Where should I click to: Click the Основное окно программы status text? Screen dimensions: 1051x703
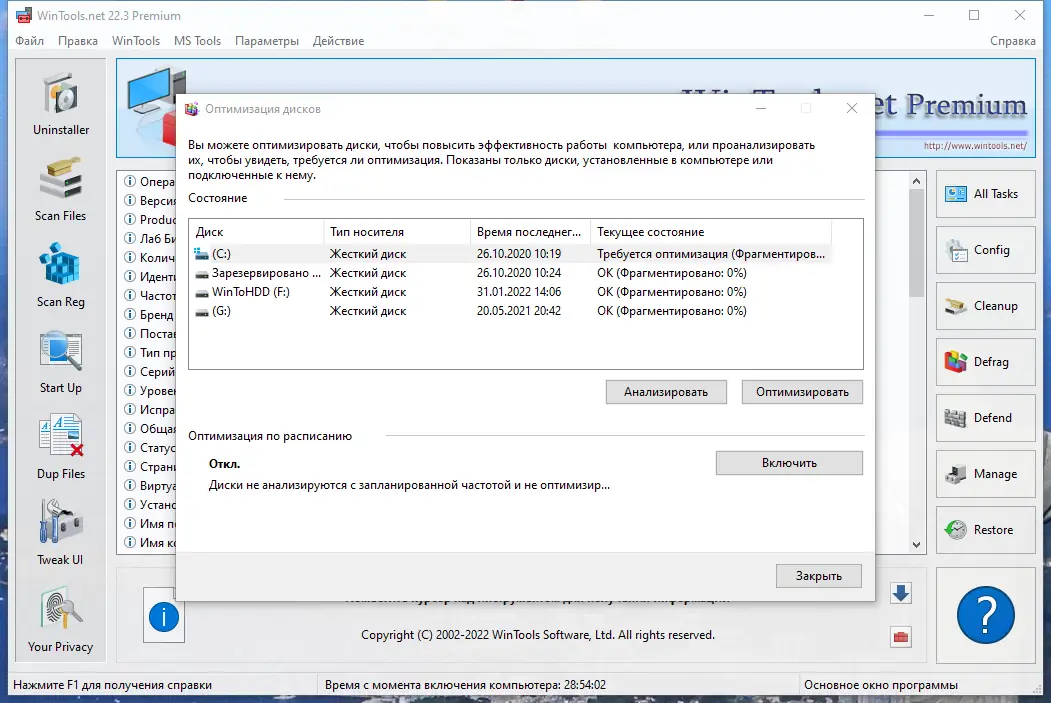click(x=881, y=685)
